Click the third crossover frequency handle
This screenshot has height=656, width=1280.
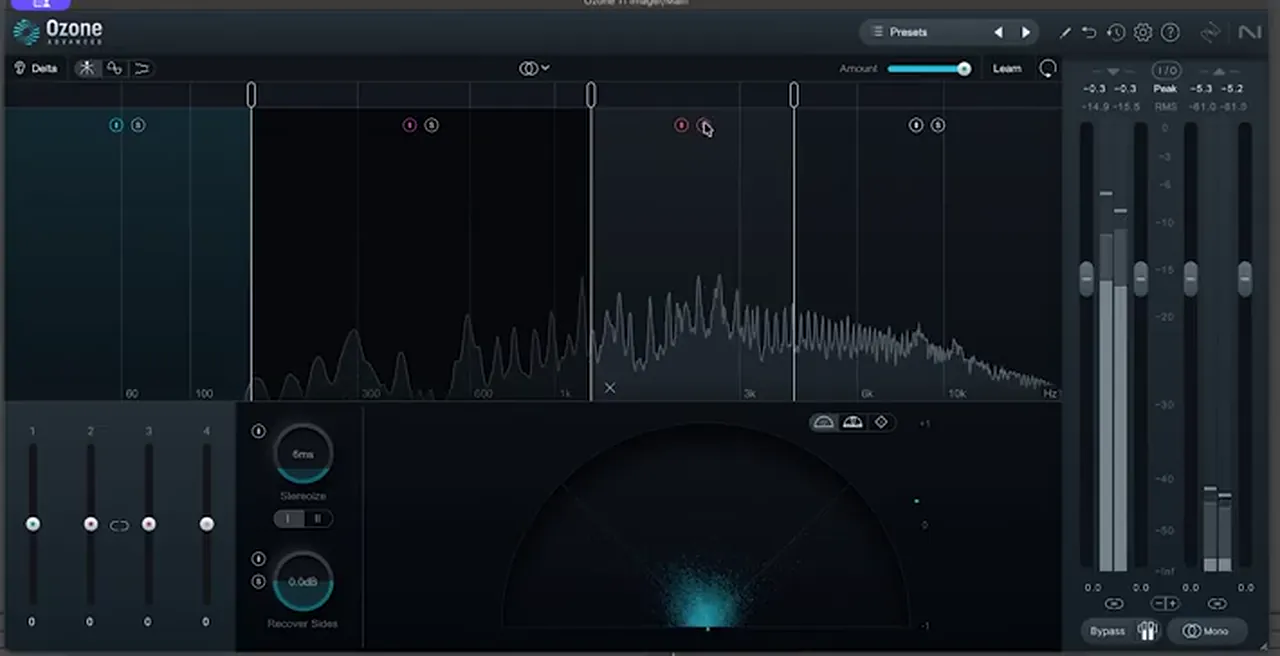[x=794, y=94]
